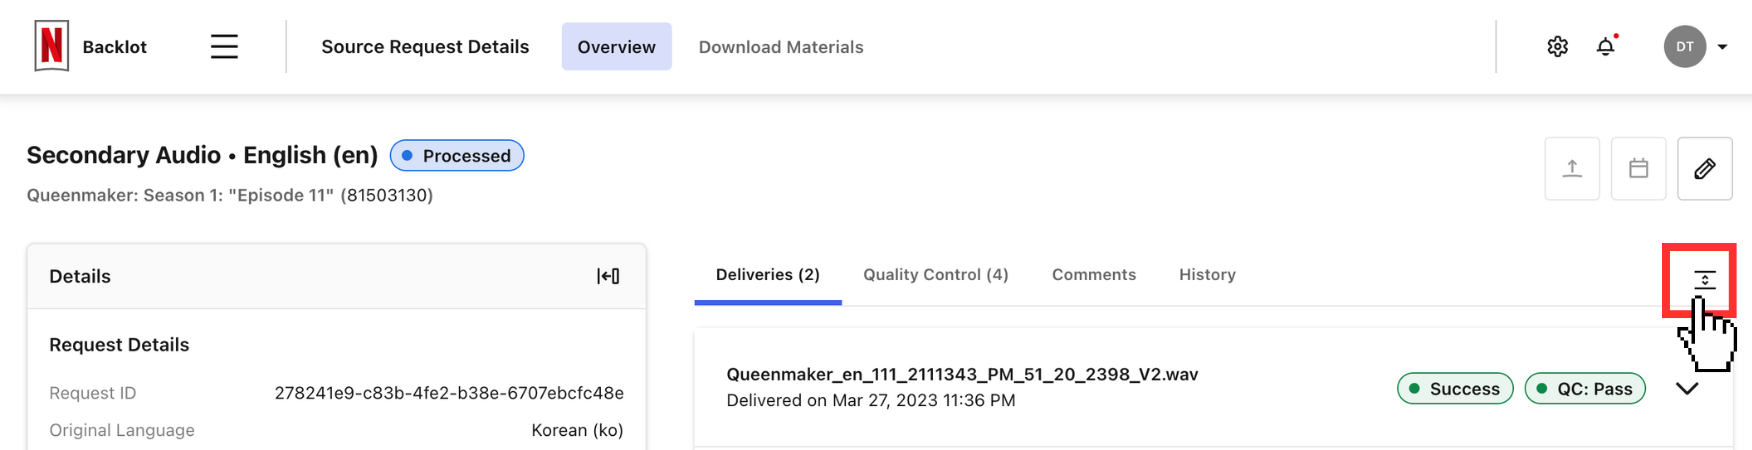Viewport: 1752px width, 450px height.
Task: Click the calendar icon button
Action: point(1638,169)
